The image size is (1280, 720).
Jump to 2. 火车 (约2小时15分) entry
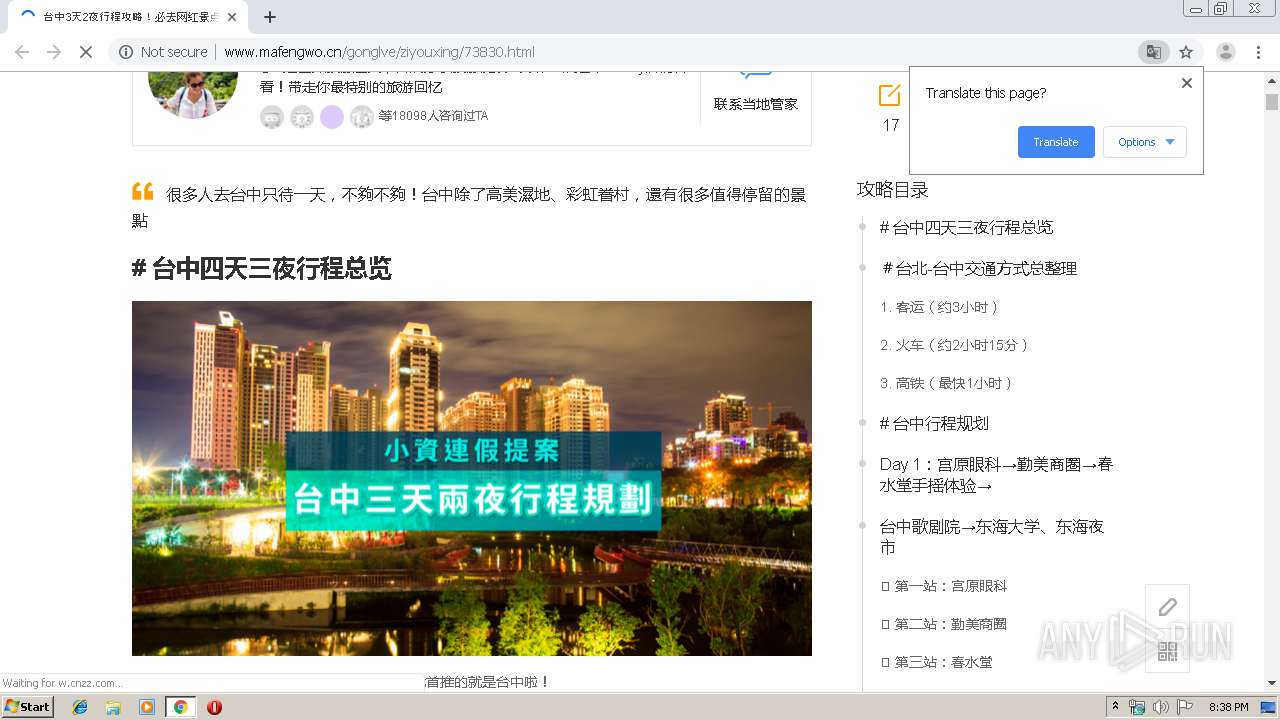(954, 345)
